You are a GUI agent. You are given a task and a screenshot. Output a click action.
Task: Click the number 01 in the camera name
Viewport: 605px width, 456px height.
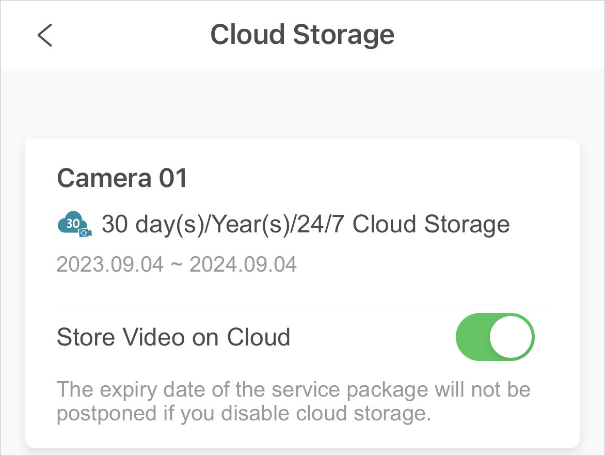pyautogui.click(x=172, y=179)
